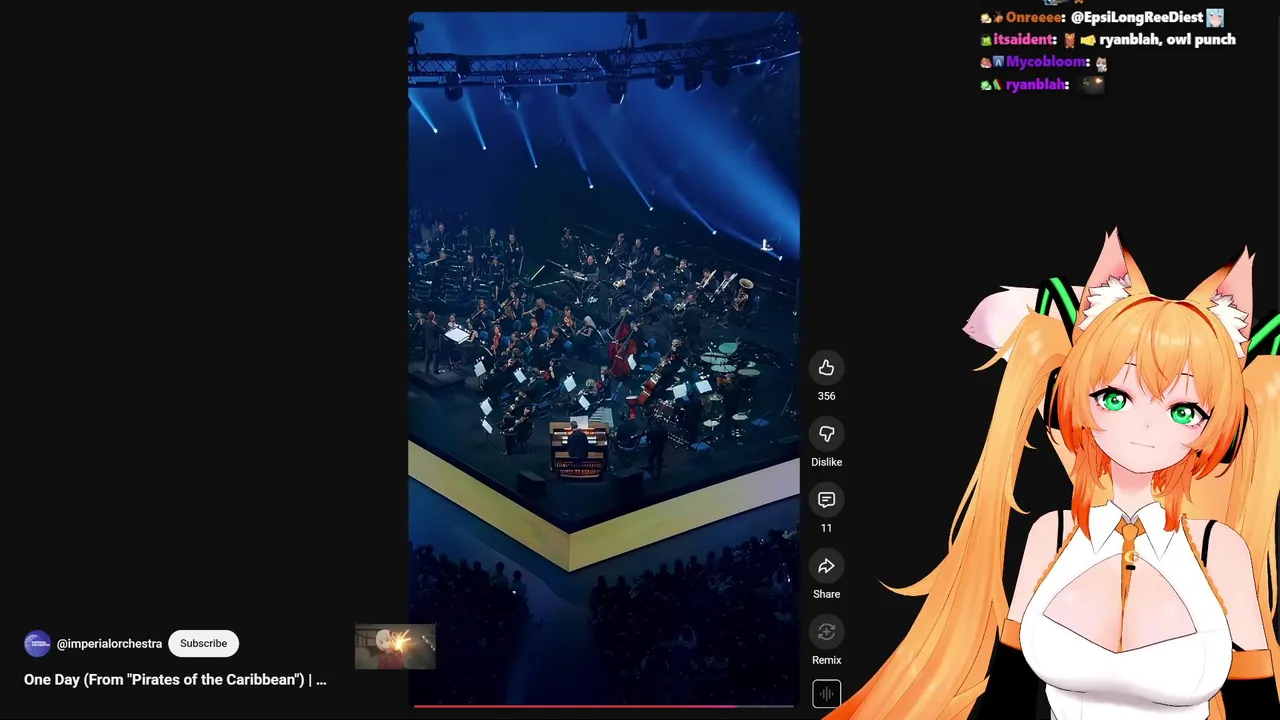The height and width of the screenshot is (720, 1280).
Task: Click the Dislike label text
Action: [x=826, y=462]
